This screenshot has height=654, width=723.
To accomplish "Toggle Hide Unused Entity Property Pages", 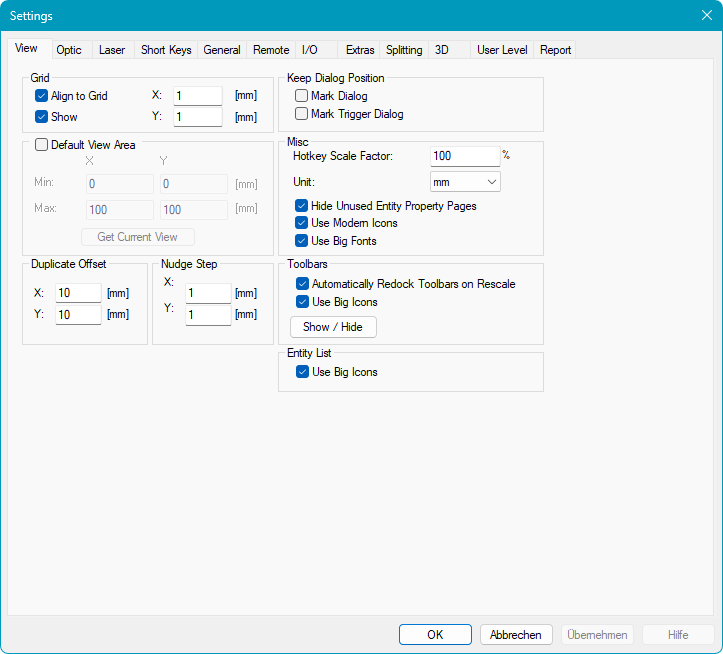I will coord(302,206).
